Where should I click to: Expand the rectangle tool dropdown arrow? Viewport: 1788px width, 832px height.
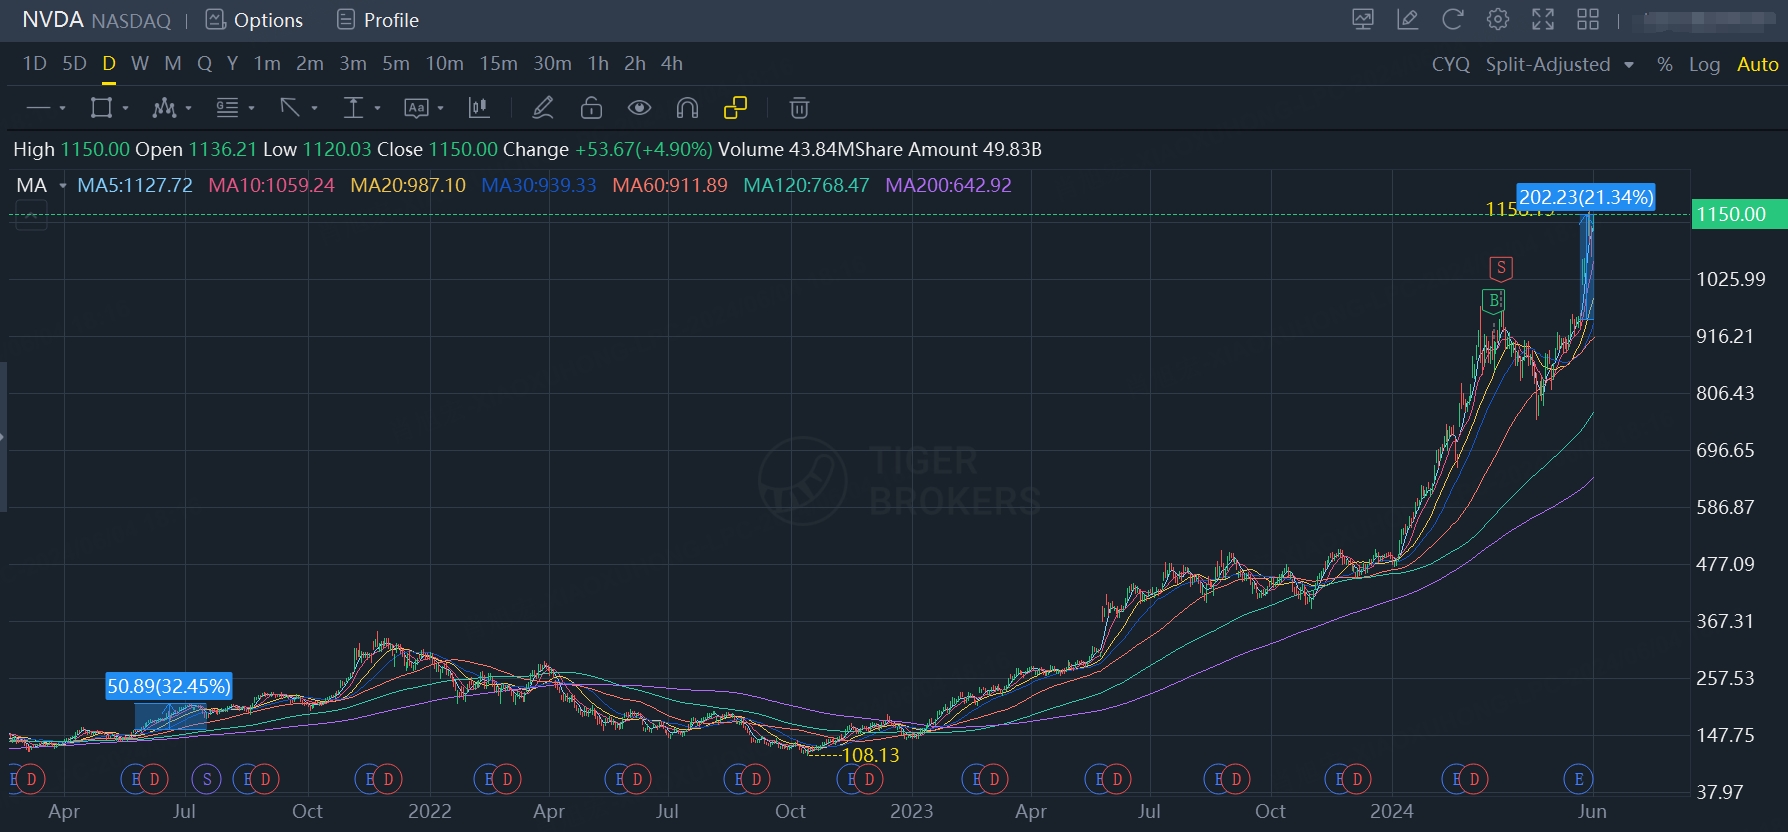[x=125, y=108]
